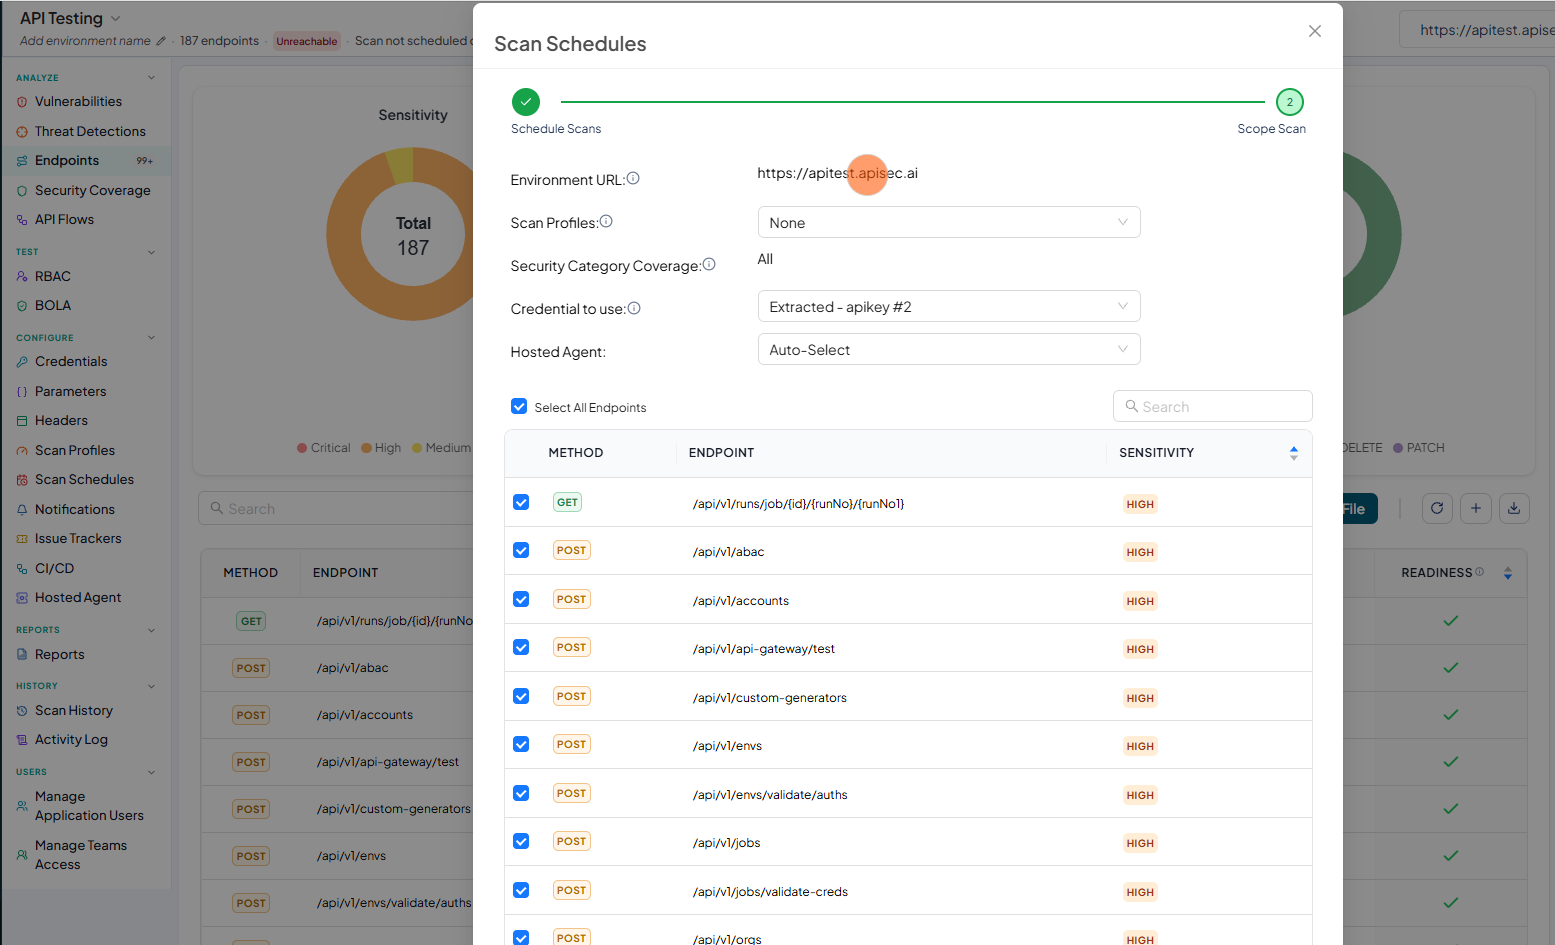Collapse the REPORTS sidebar section
This screenshot has height=945, width=1555.
point(151,630)
